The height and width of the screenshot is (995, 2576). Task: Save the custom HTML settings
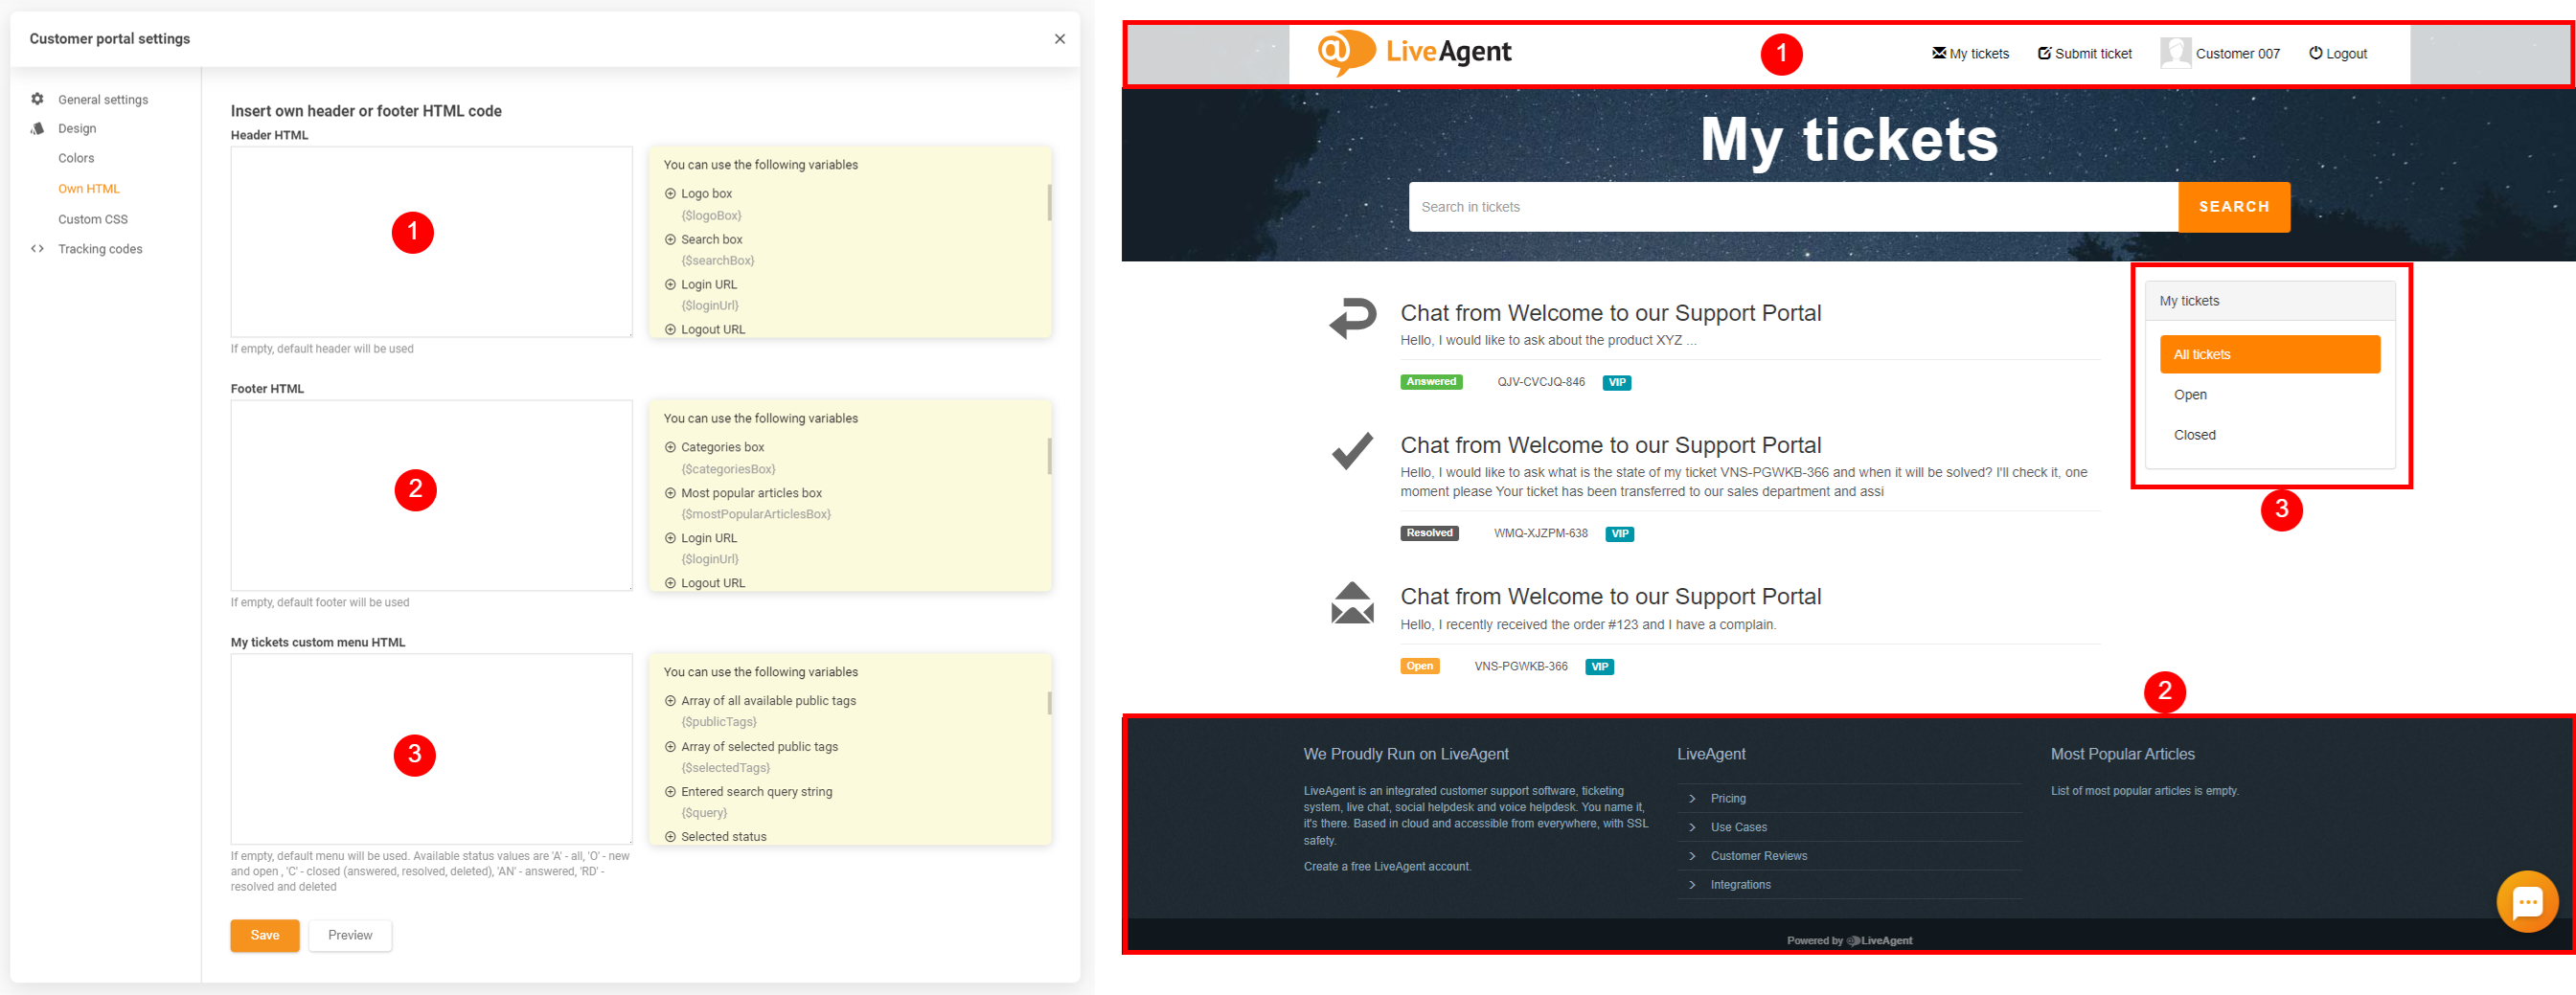265,935
